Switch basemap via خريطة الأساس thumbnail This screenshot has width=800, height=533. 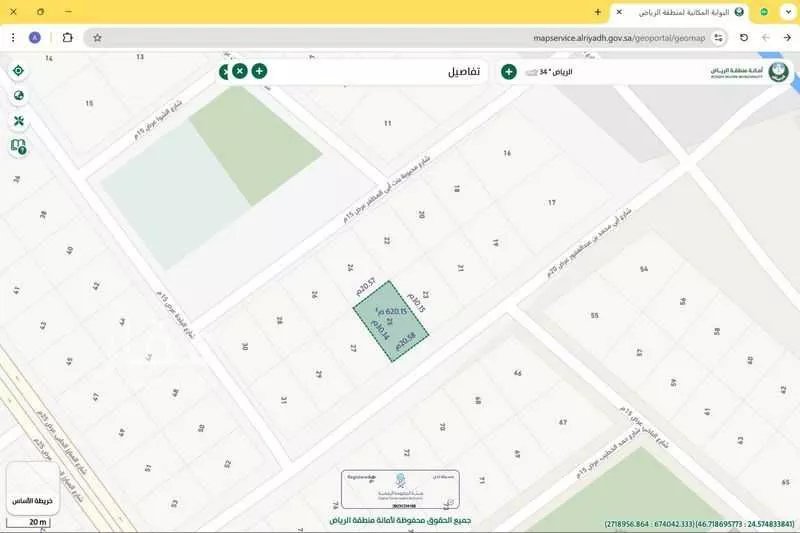(32, 489)
